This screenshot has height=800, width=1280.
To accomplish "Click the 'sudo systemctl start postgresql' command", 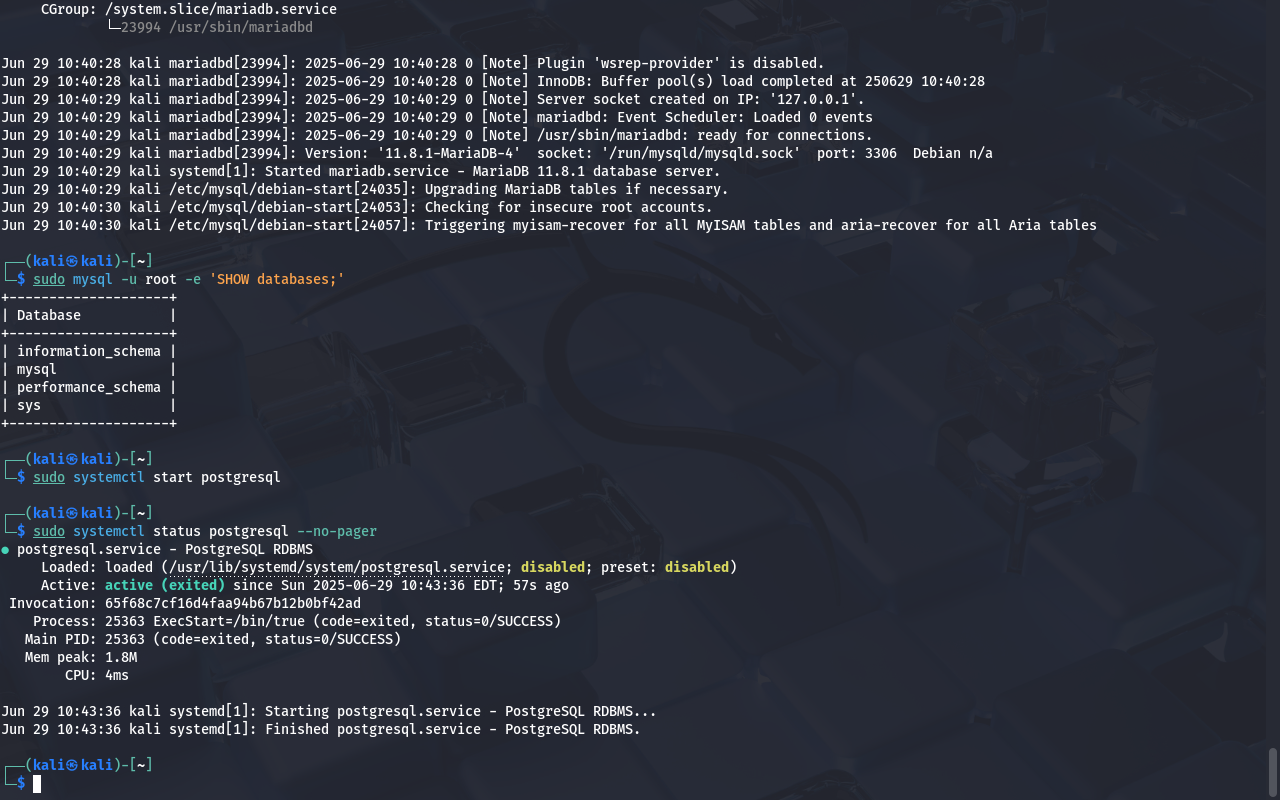I will [157, 477].
